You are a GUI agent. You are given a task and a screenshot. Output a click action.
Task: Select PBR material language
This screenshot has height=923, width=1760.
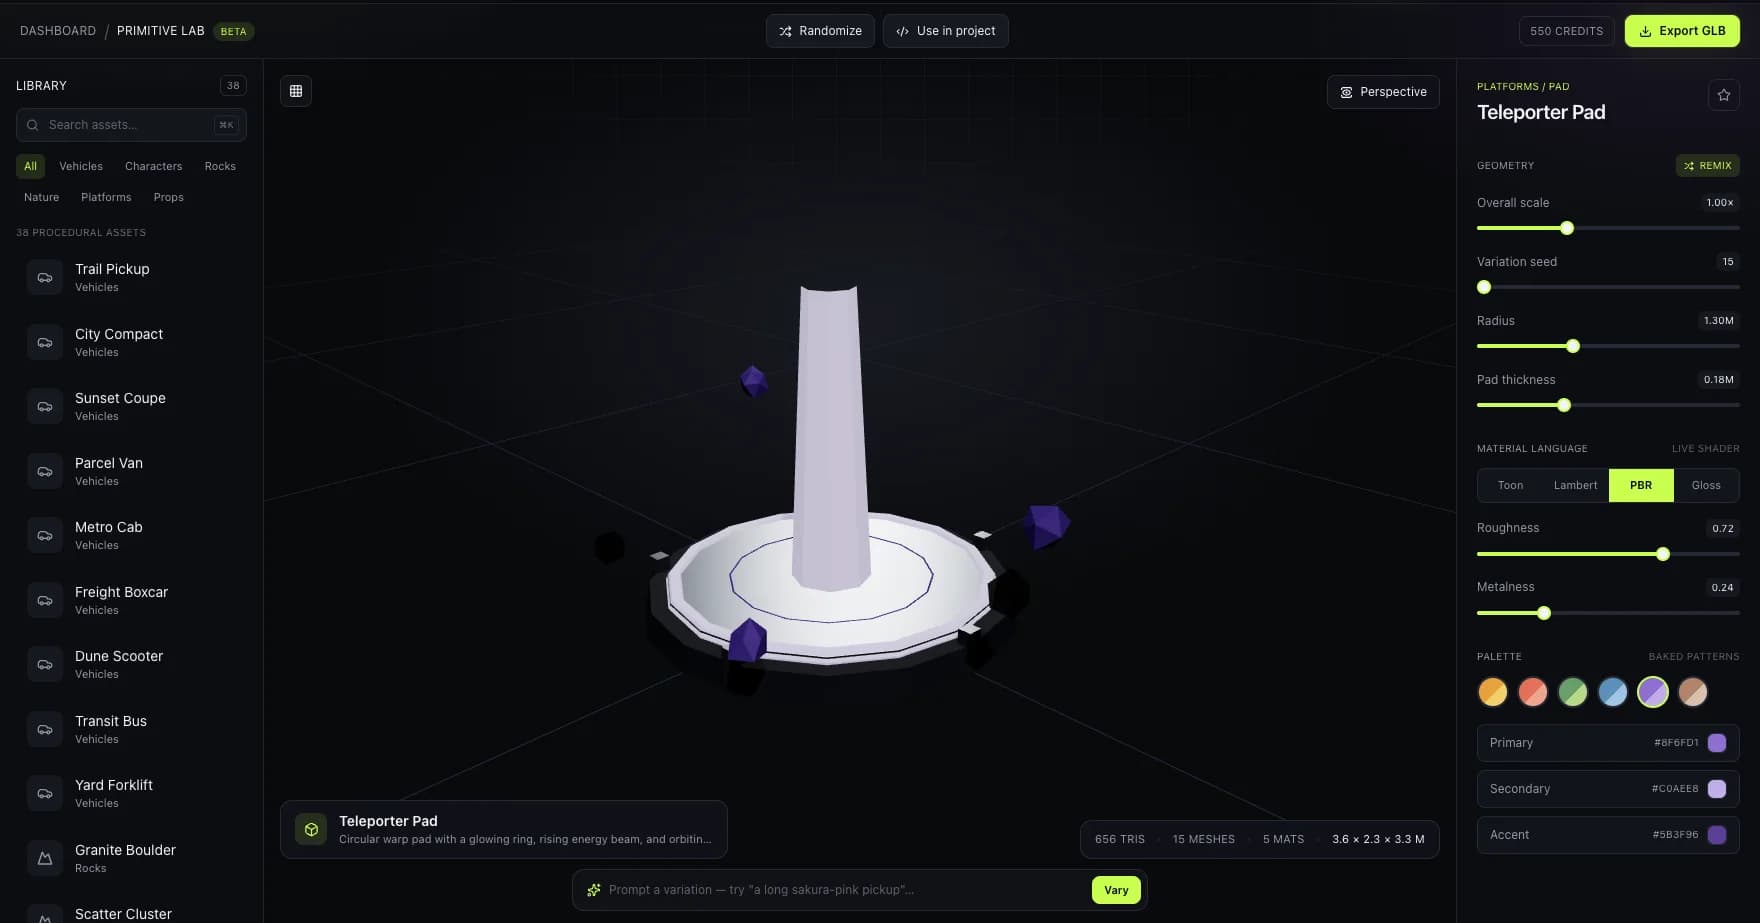click(x=1641, y=485)
